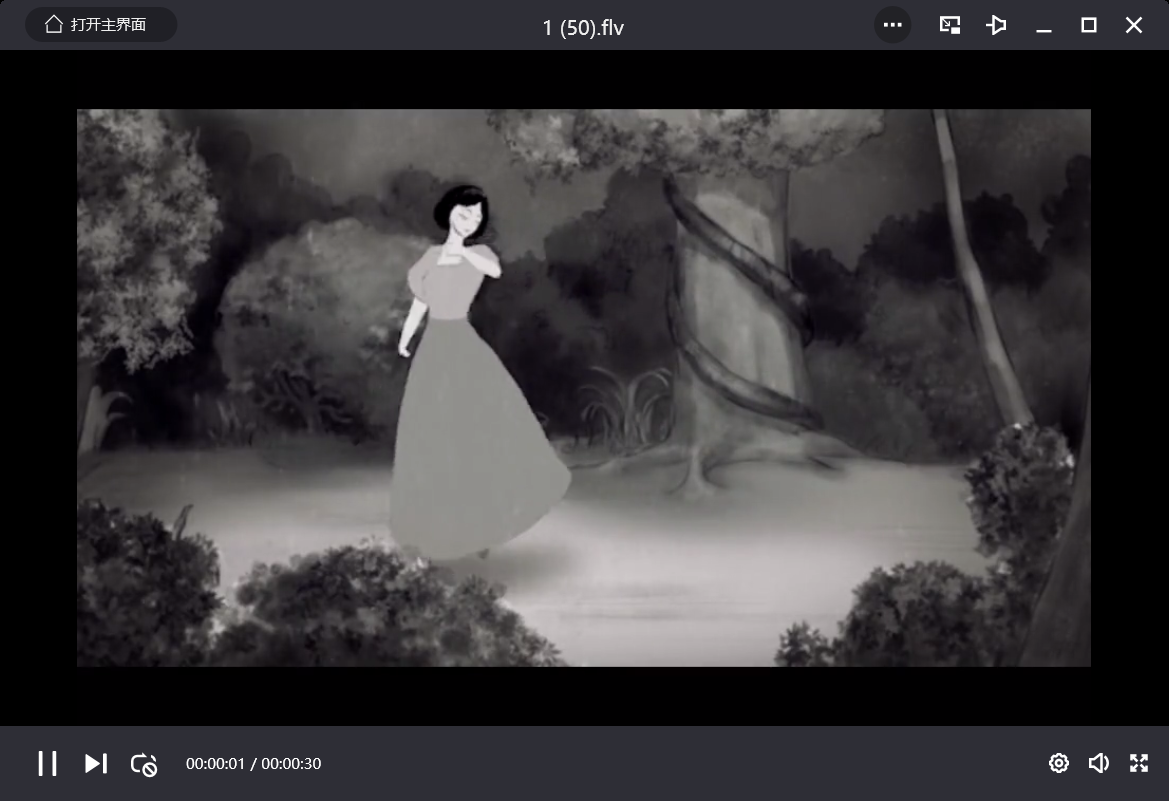Mute the volume speaker icon

tap(1098, 763)
